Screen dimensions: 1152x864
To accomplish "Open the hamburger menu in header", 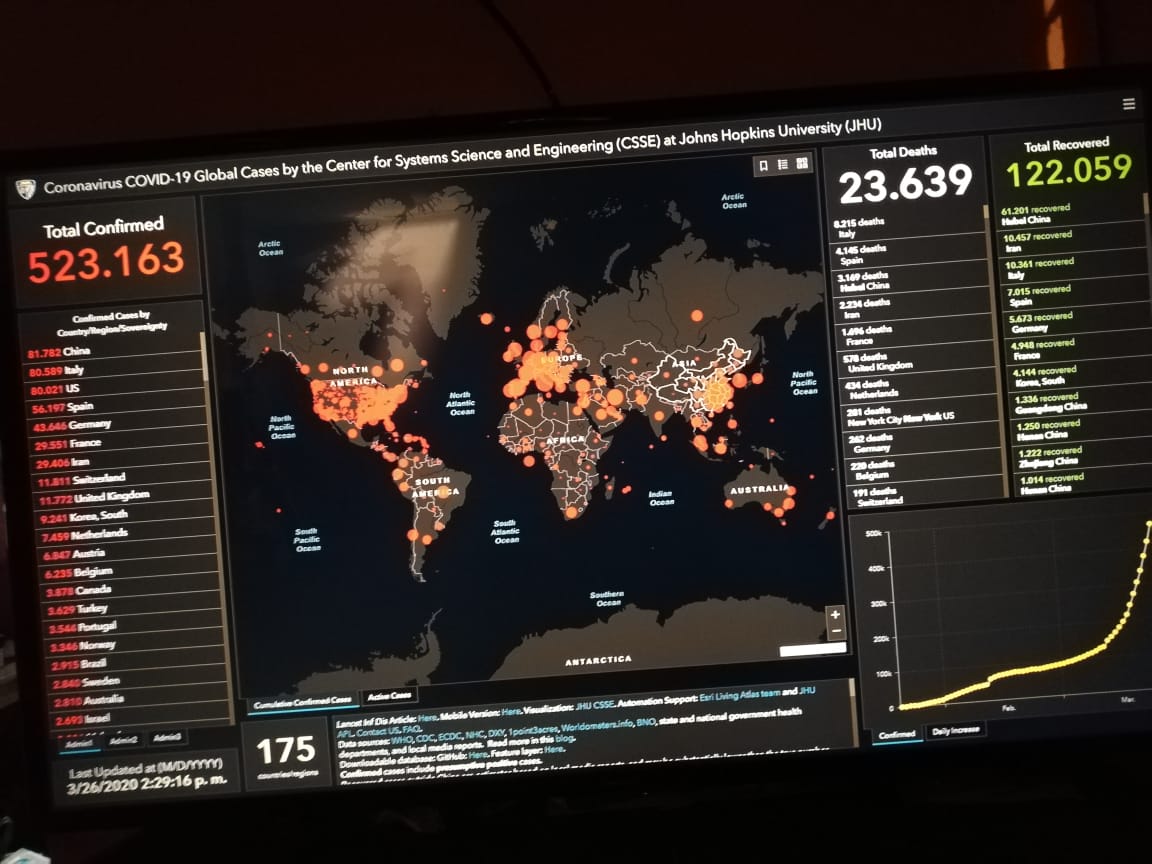I will click(x=1129, y=104).
